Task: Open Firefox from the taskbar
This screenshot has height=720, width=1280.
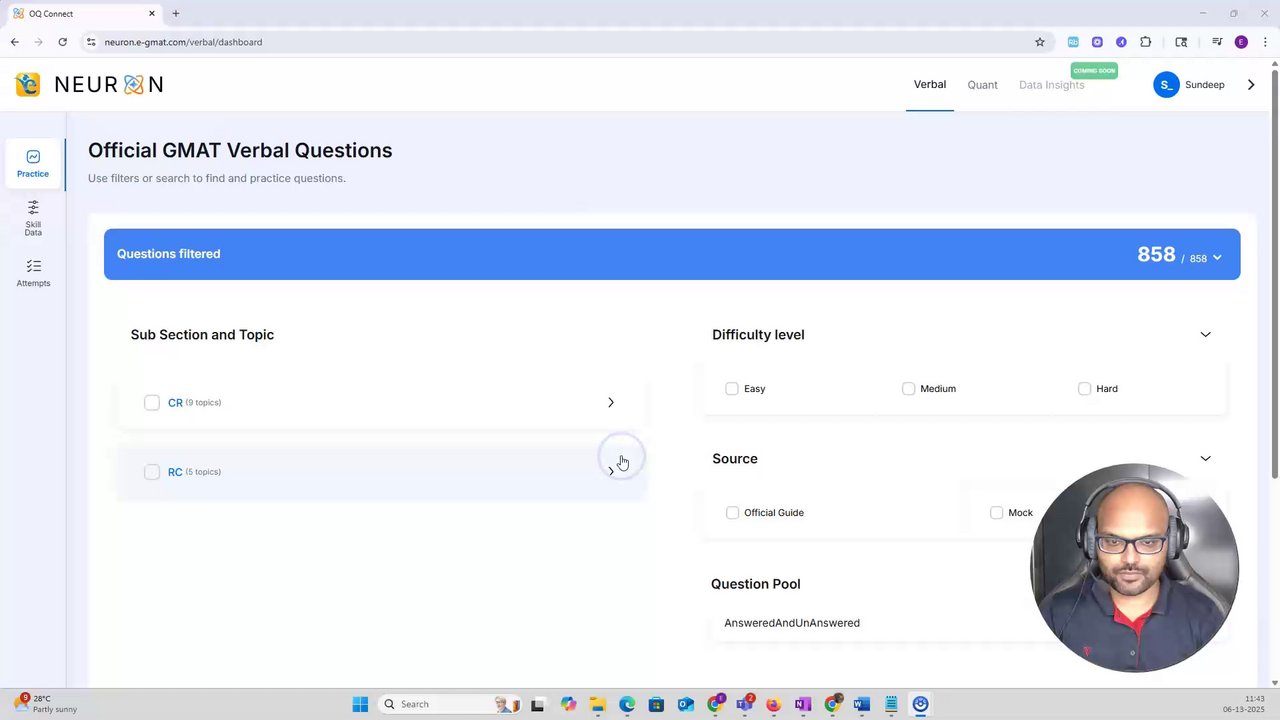Action: [x=773, y=704]
